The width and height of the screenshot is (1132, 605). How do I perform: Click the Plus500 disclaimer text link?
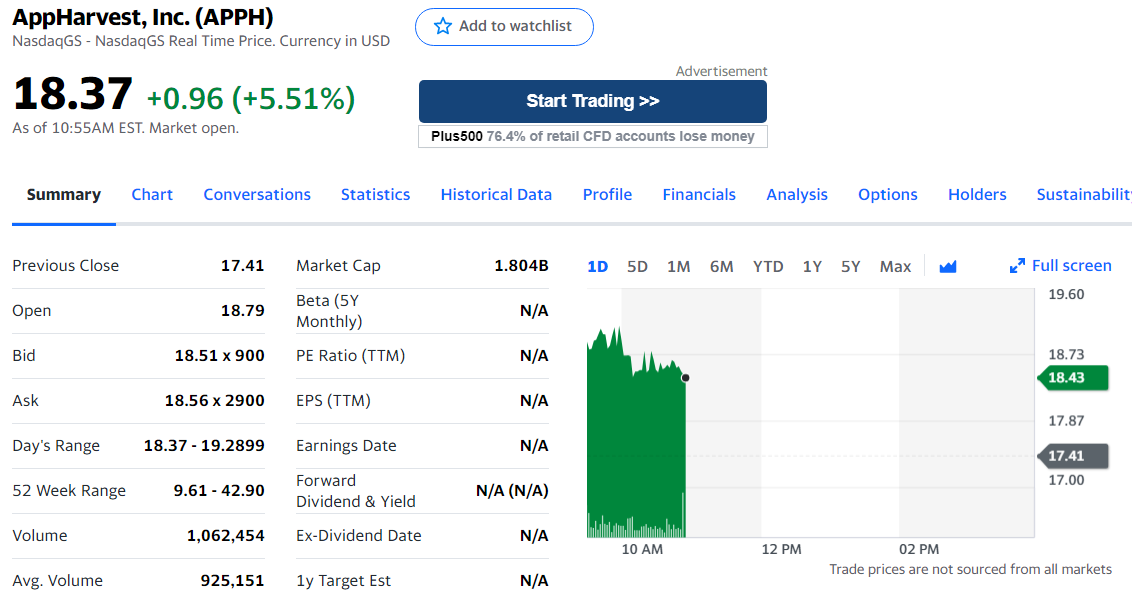(592, 136)
